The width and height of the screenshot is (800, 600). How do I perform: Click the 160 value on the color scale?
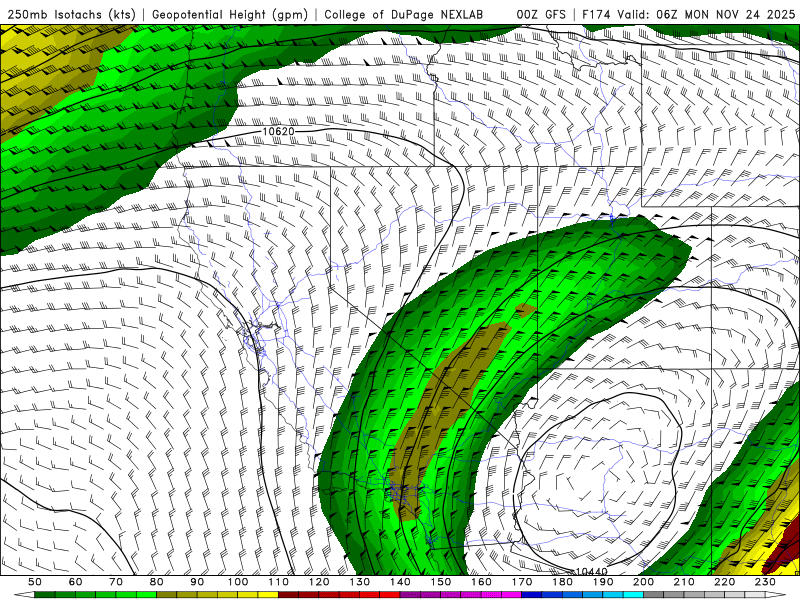click(x=481, y=582)
